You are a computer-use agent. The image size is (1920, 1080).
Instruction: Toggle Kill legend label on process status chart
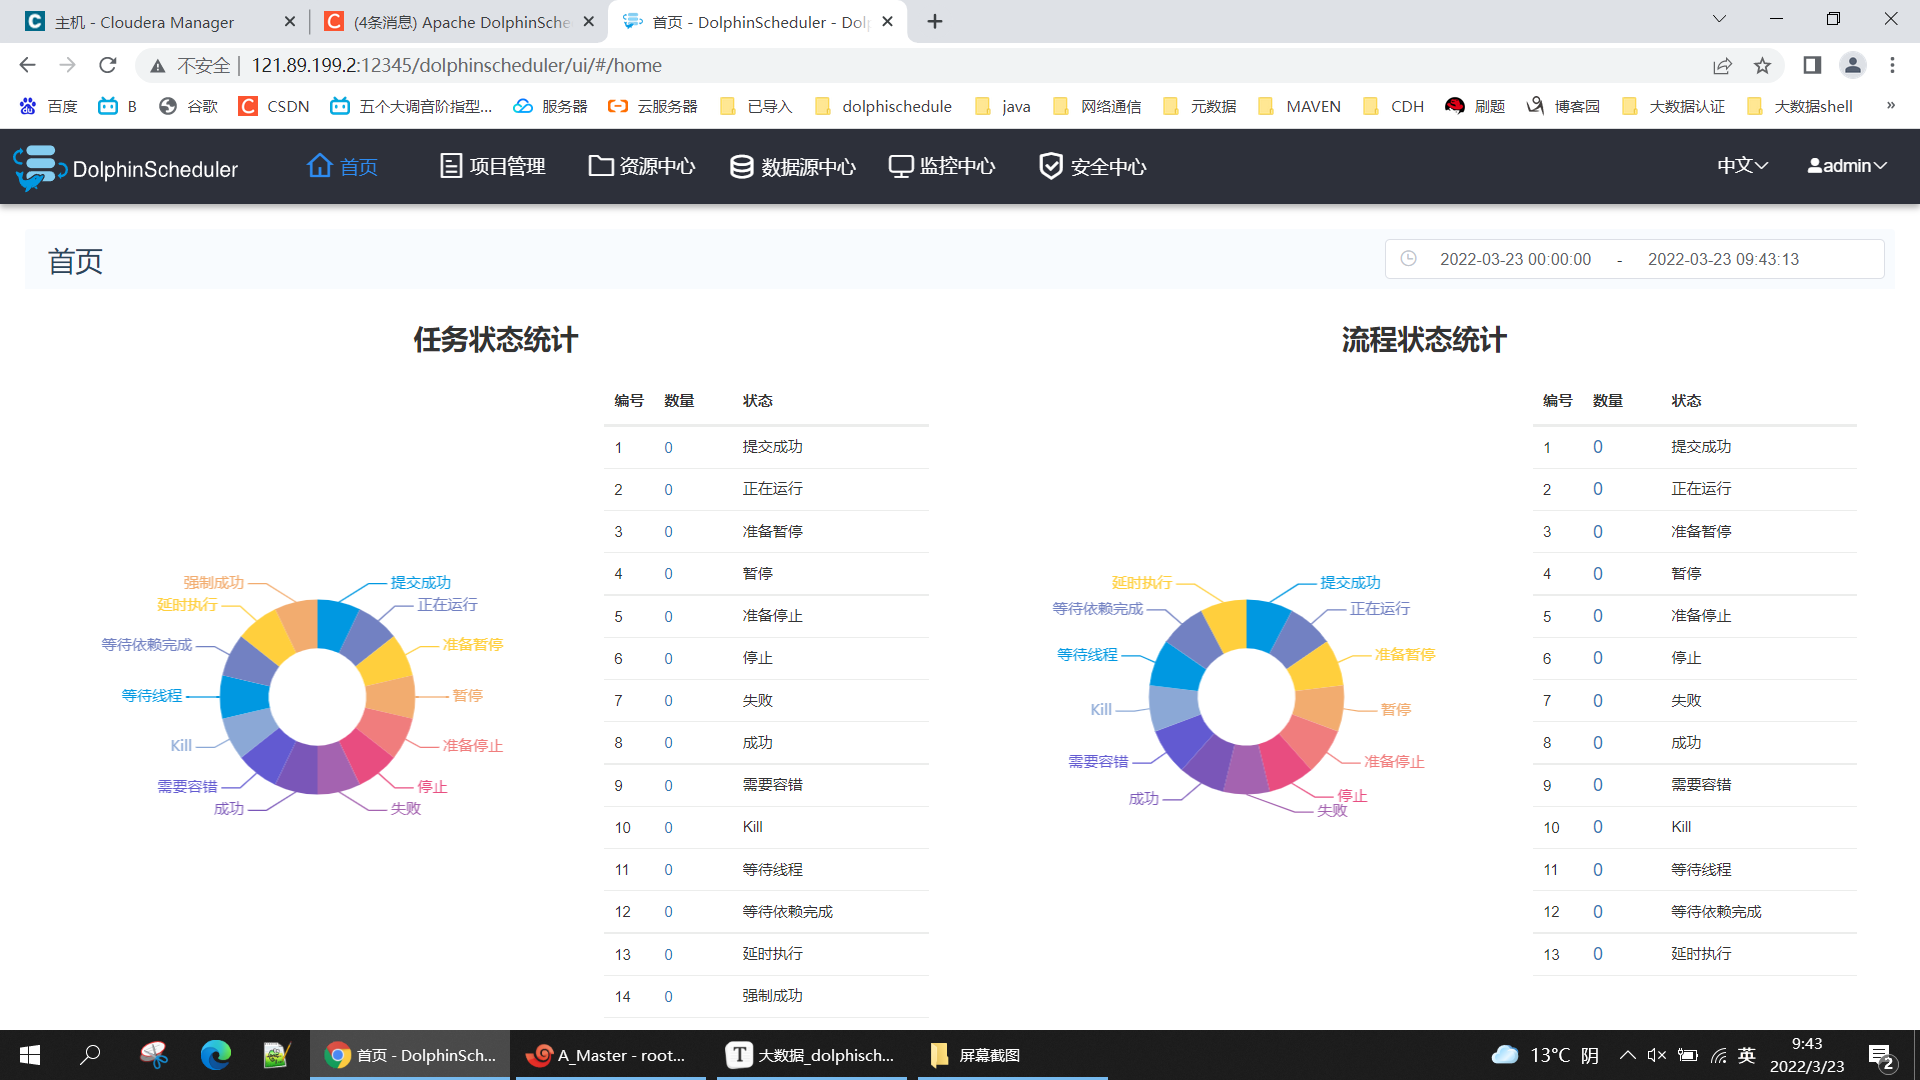coord(1100,709)
